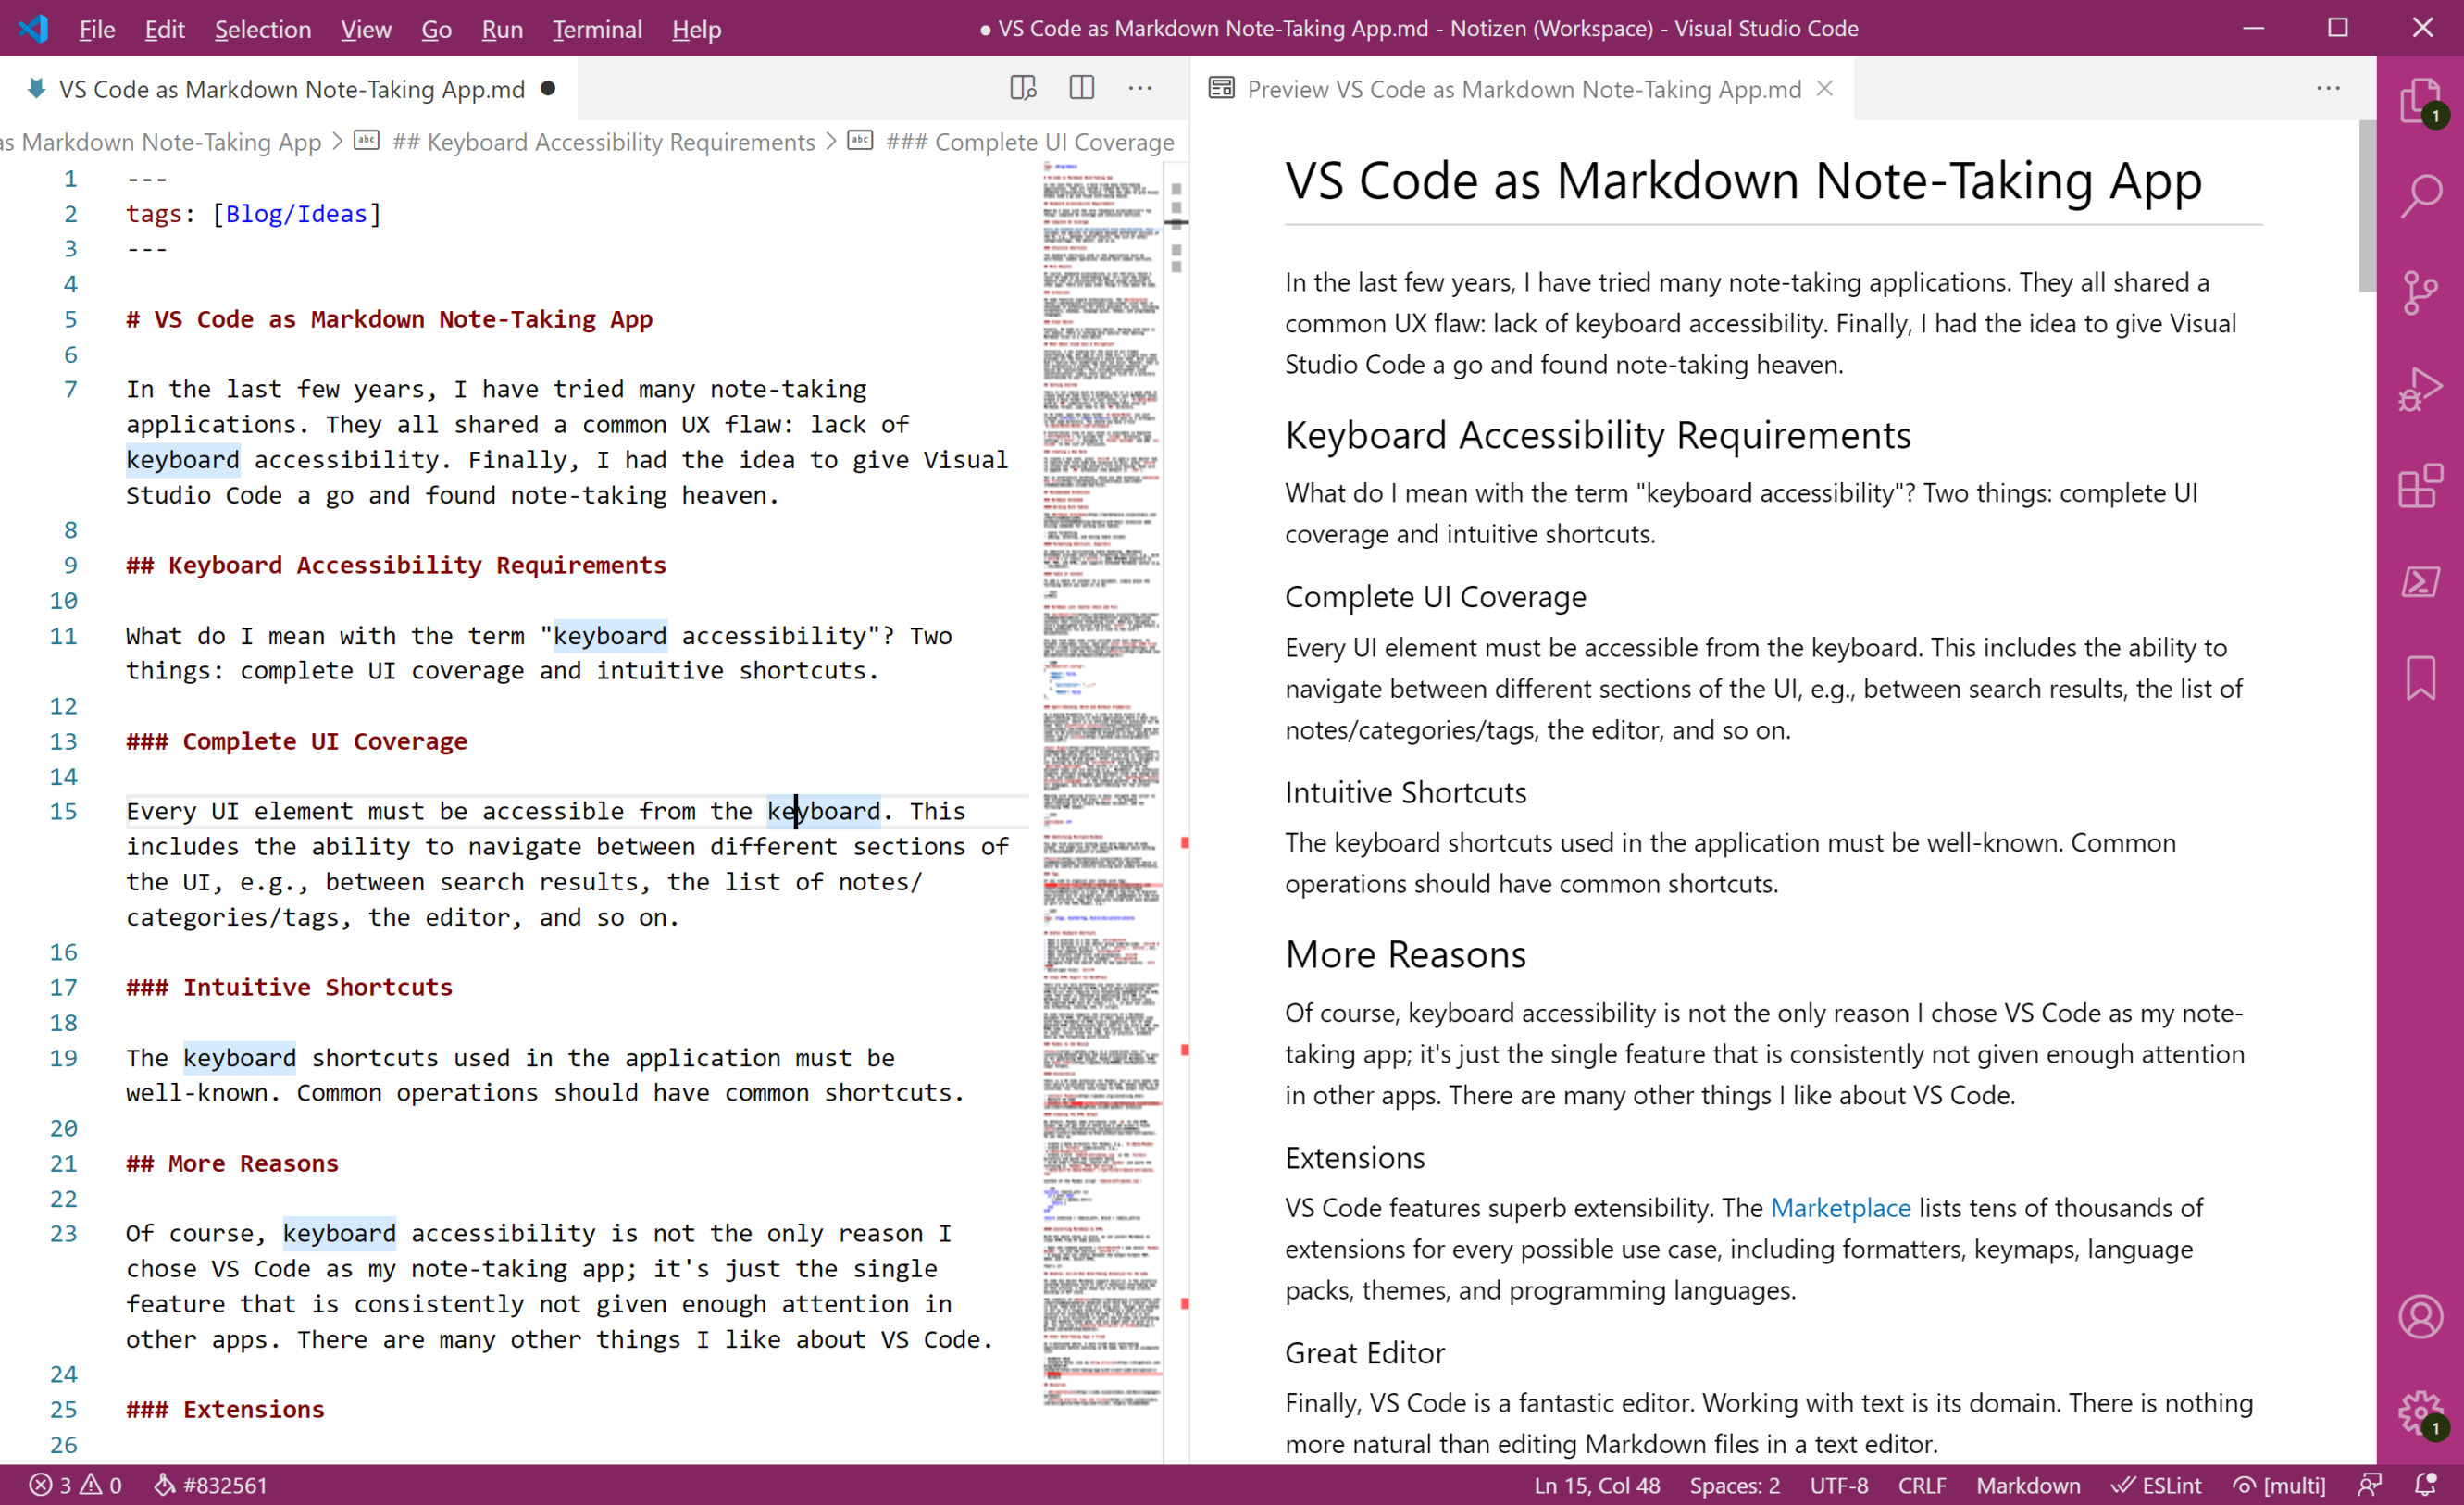Open the Accounts menu icon
2464x1505 pixels.
2421,1316
